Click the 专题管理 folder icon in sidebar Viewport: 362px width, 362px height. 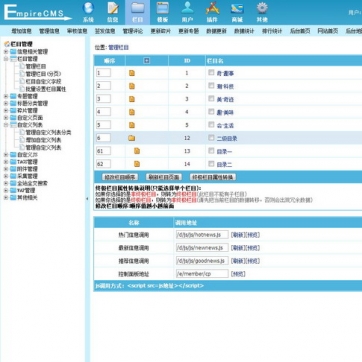pyautogui.click(x=13, y=96)
